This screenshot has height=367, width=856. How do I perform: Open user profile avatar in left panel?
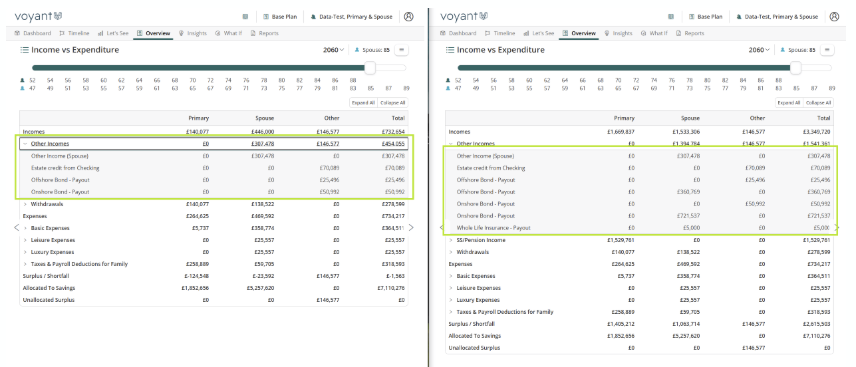tap(408, 16)
